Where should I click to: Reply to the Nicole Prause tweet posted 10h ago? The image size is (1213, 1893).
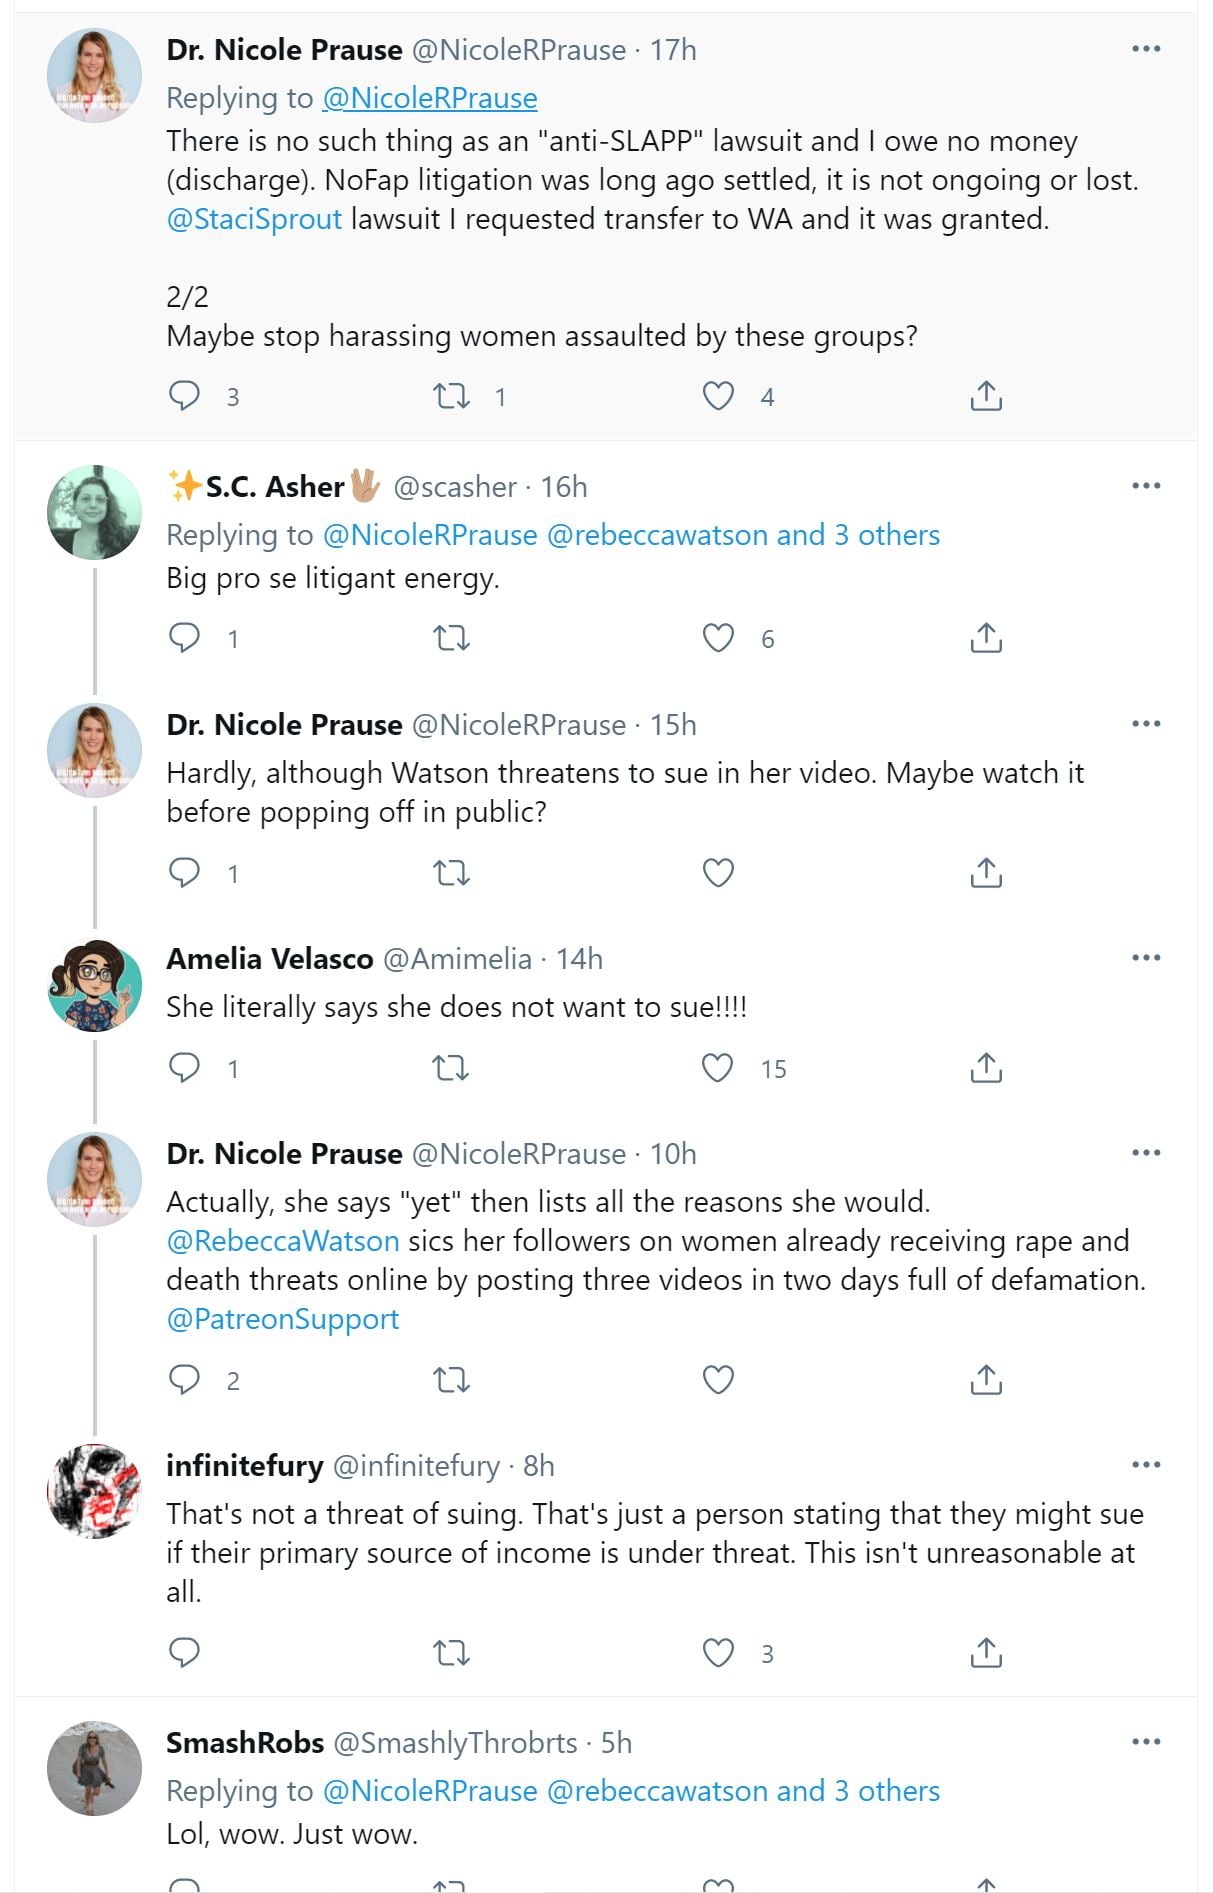184,1380
